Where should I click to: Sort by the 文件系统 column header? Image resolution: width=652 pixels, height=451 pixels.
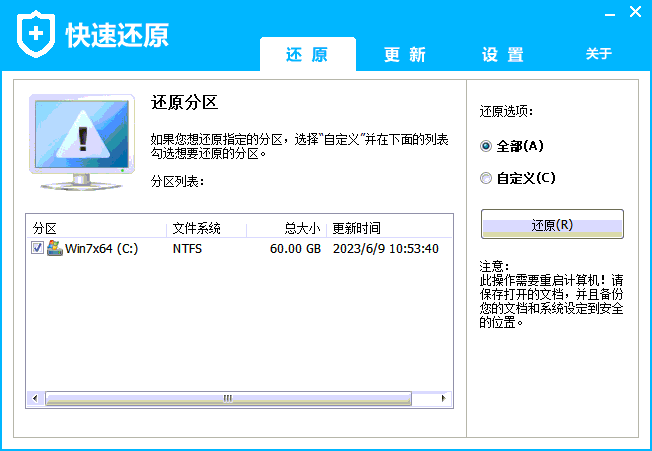pyautogui.click(x=207, y=228)
